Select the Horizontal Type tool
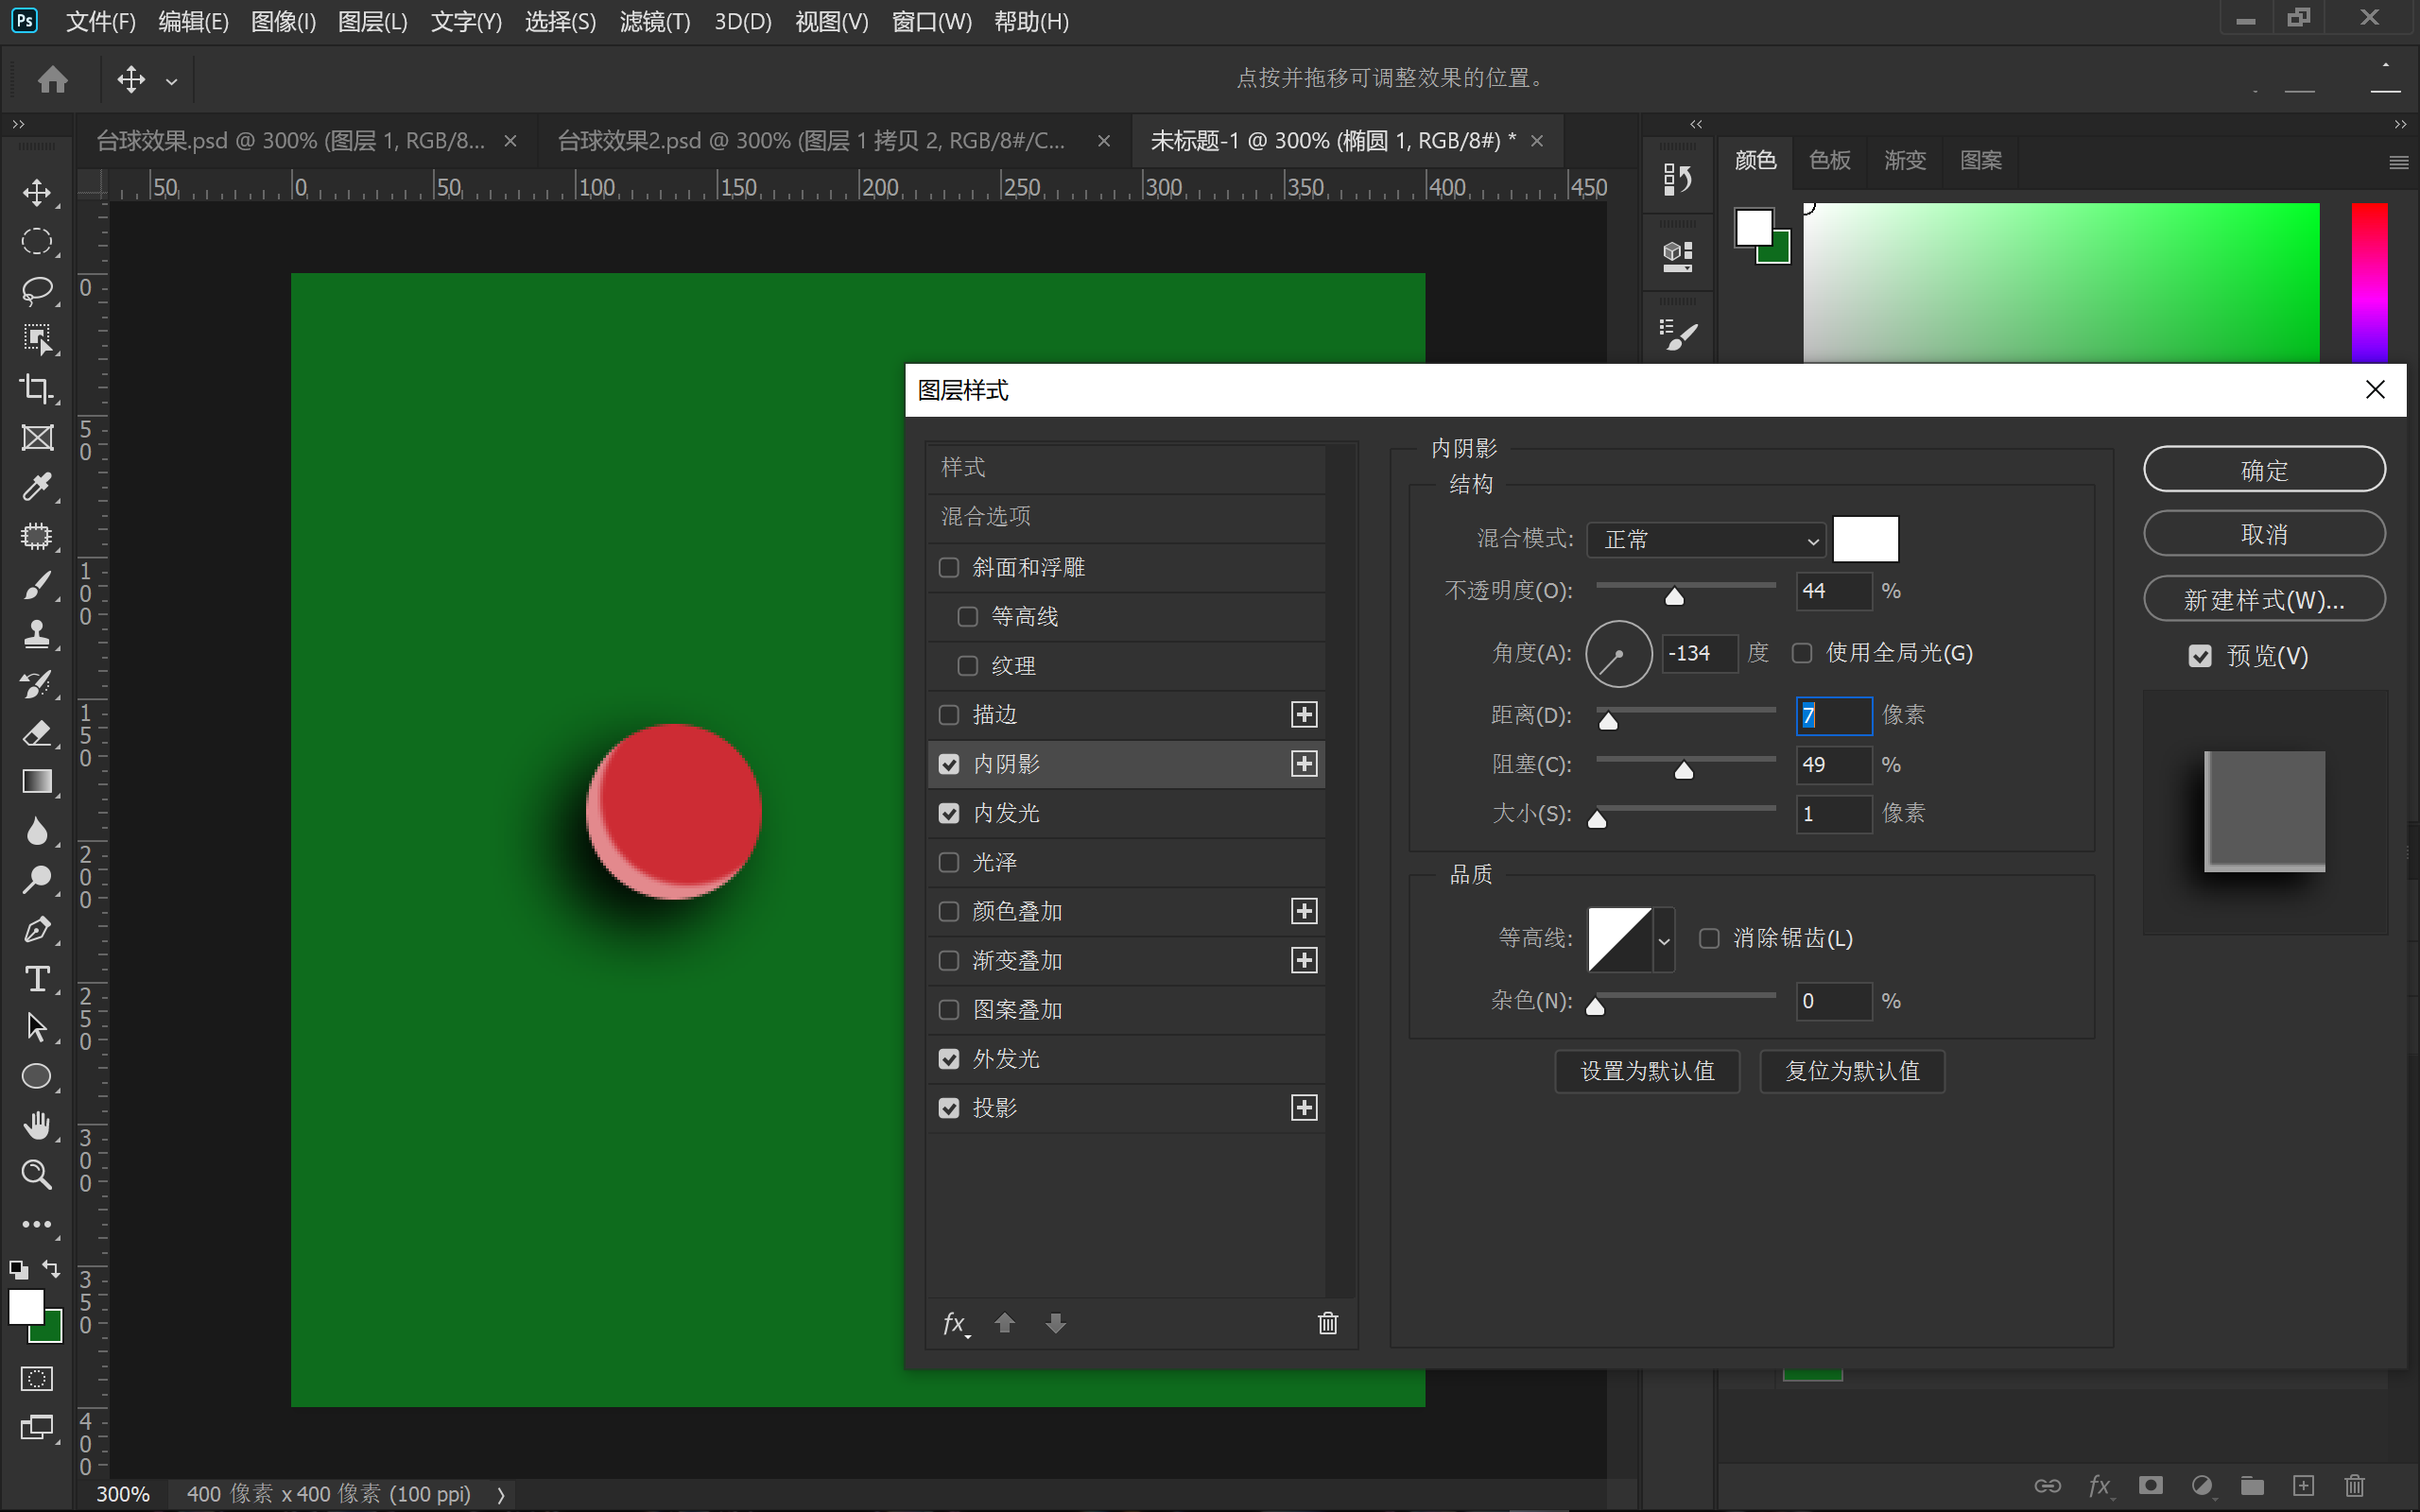 coord(37,978)
